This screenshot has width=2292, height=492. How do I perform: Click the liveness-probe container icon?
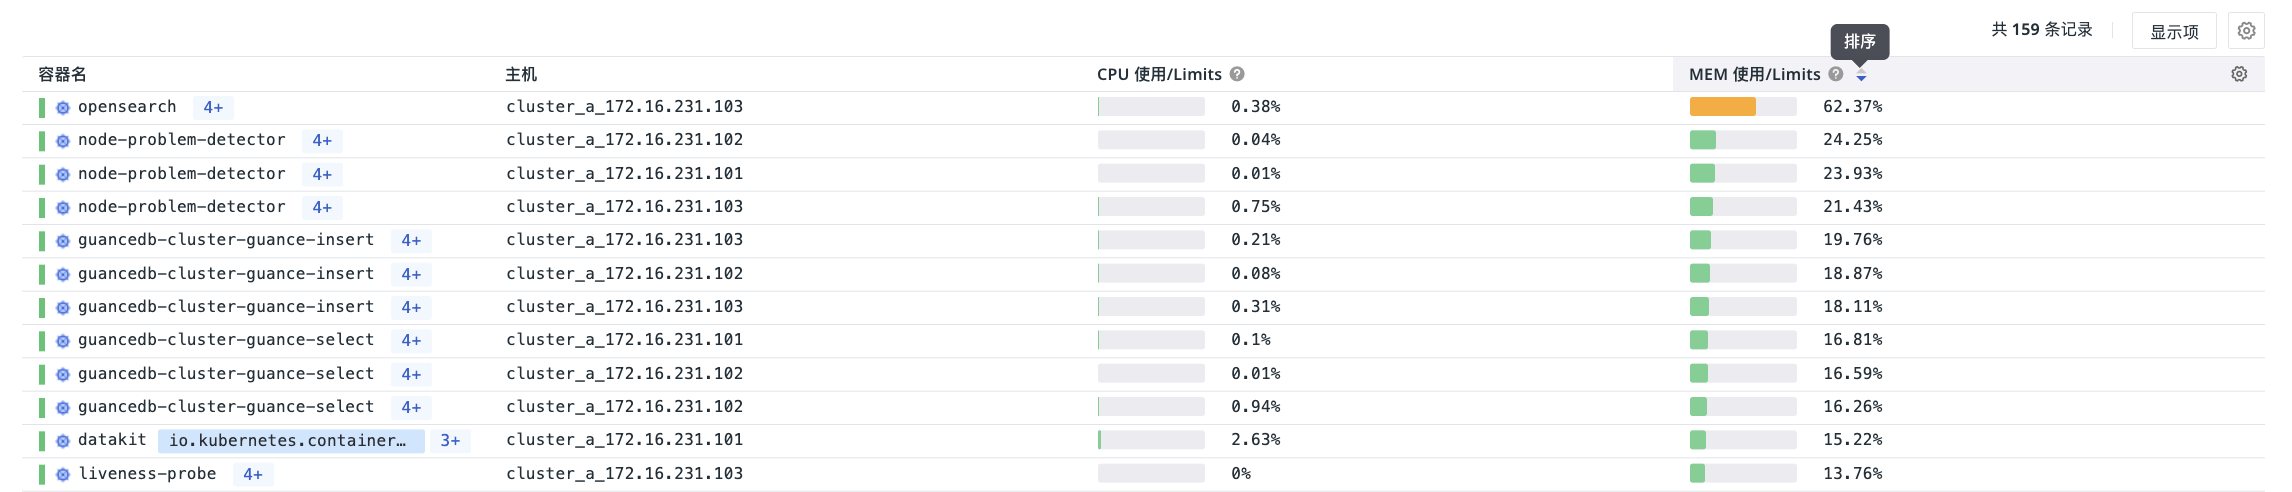coord(62,475)
